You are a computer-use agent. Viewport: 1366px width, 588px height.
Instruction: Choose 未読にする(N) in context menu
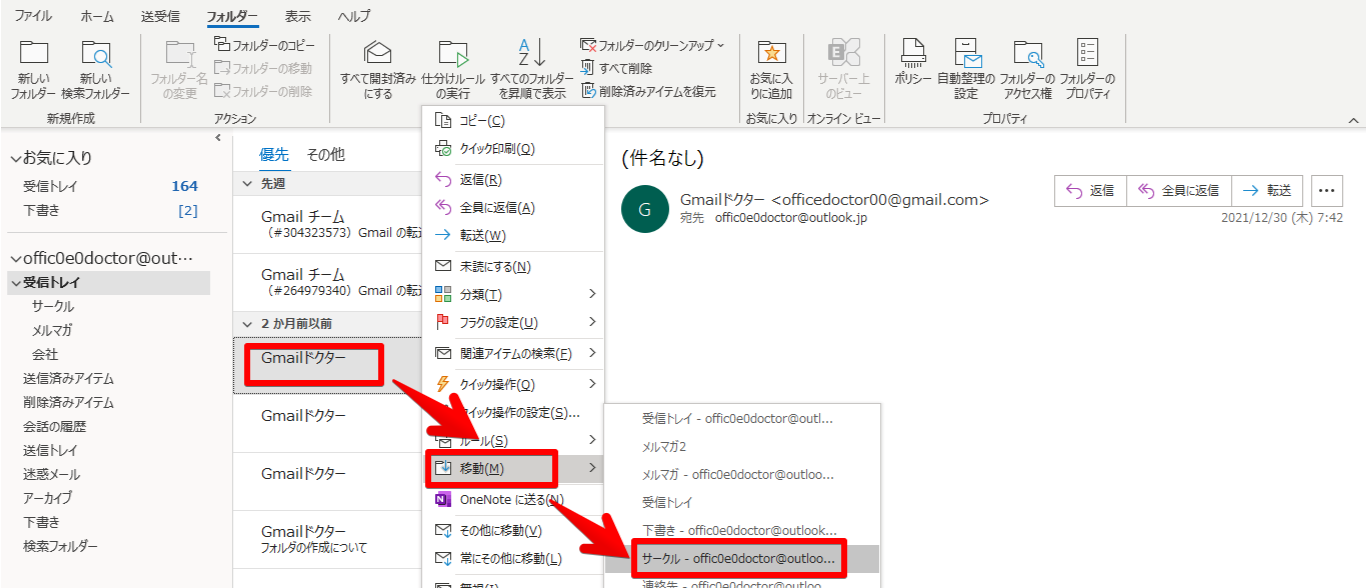click(514, 266)
